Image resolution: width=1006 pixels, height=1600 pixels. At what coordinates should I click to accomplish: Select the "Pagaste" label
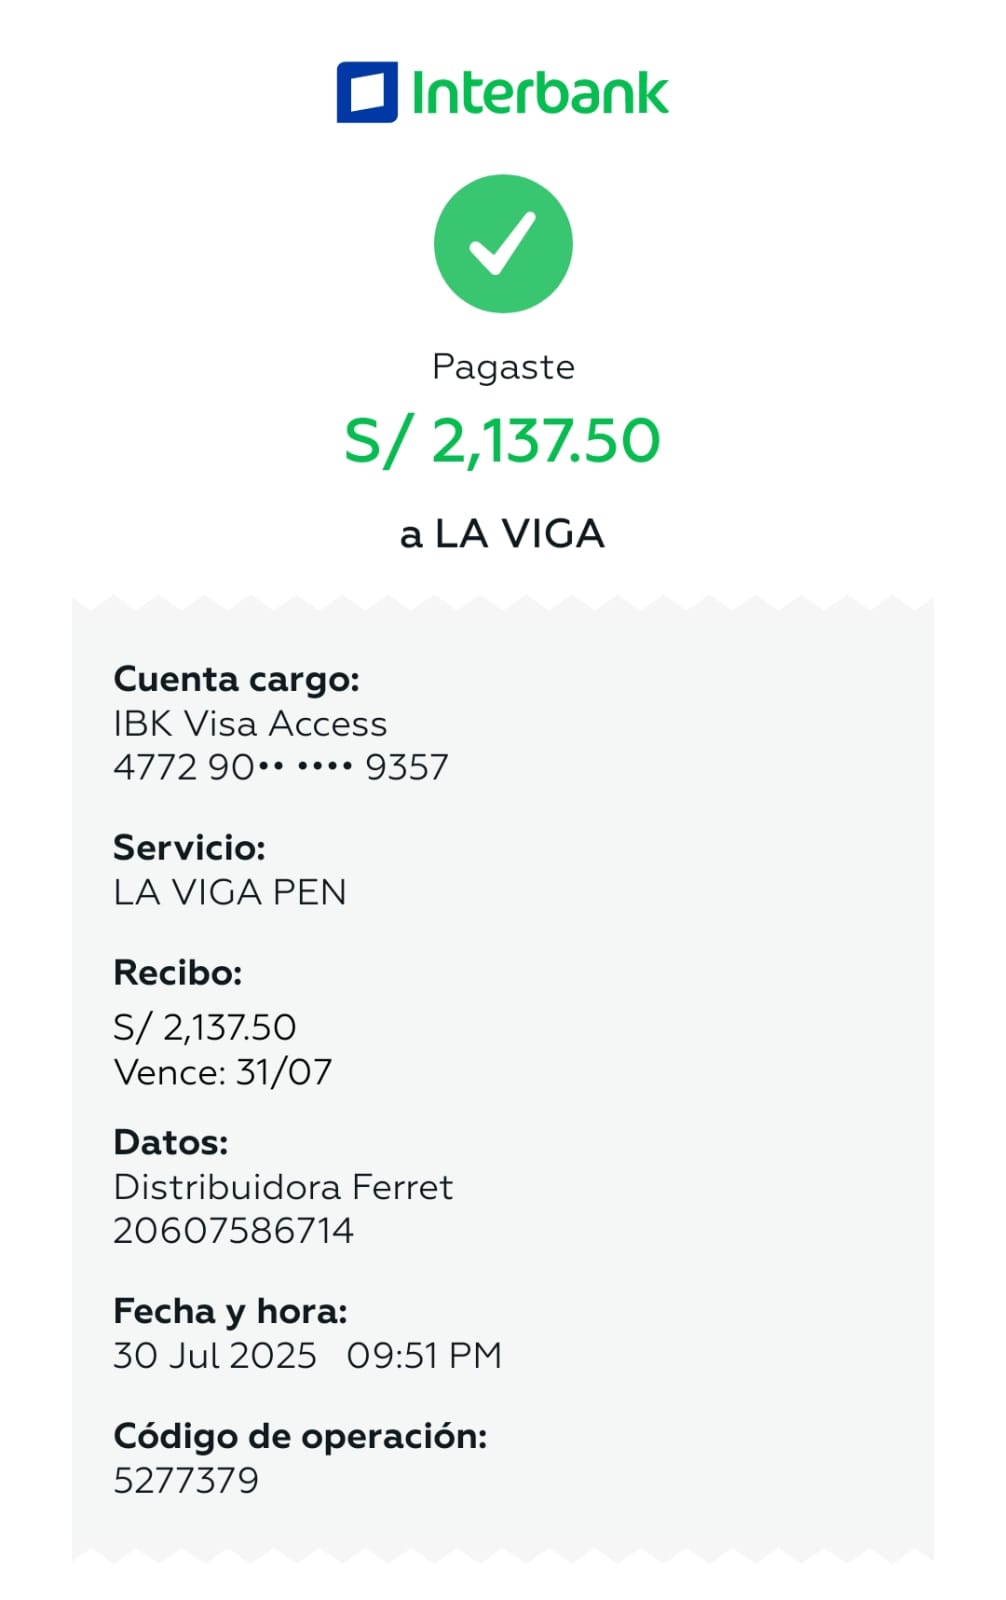503,367
